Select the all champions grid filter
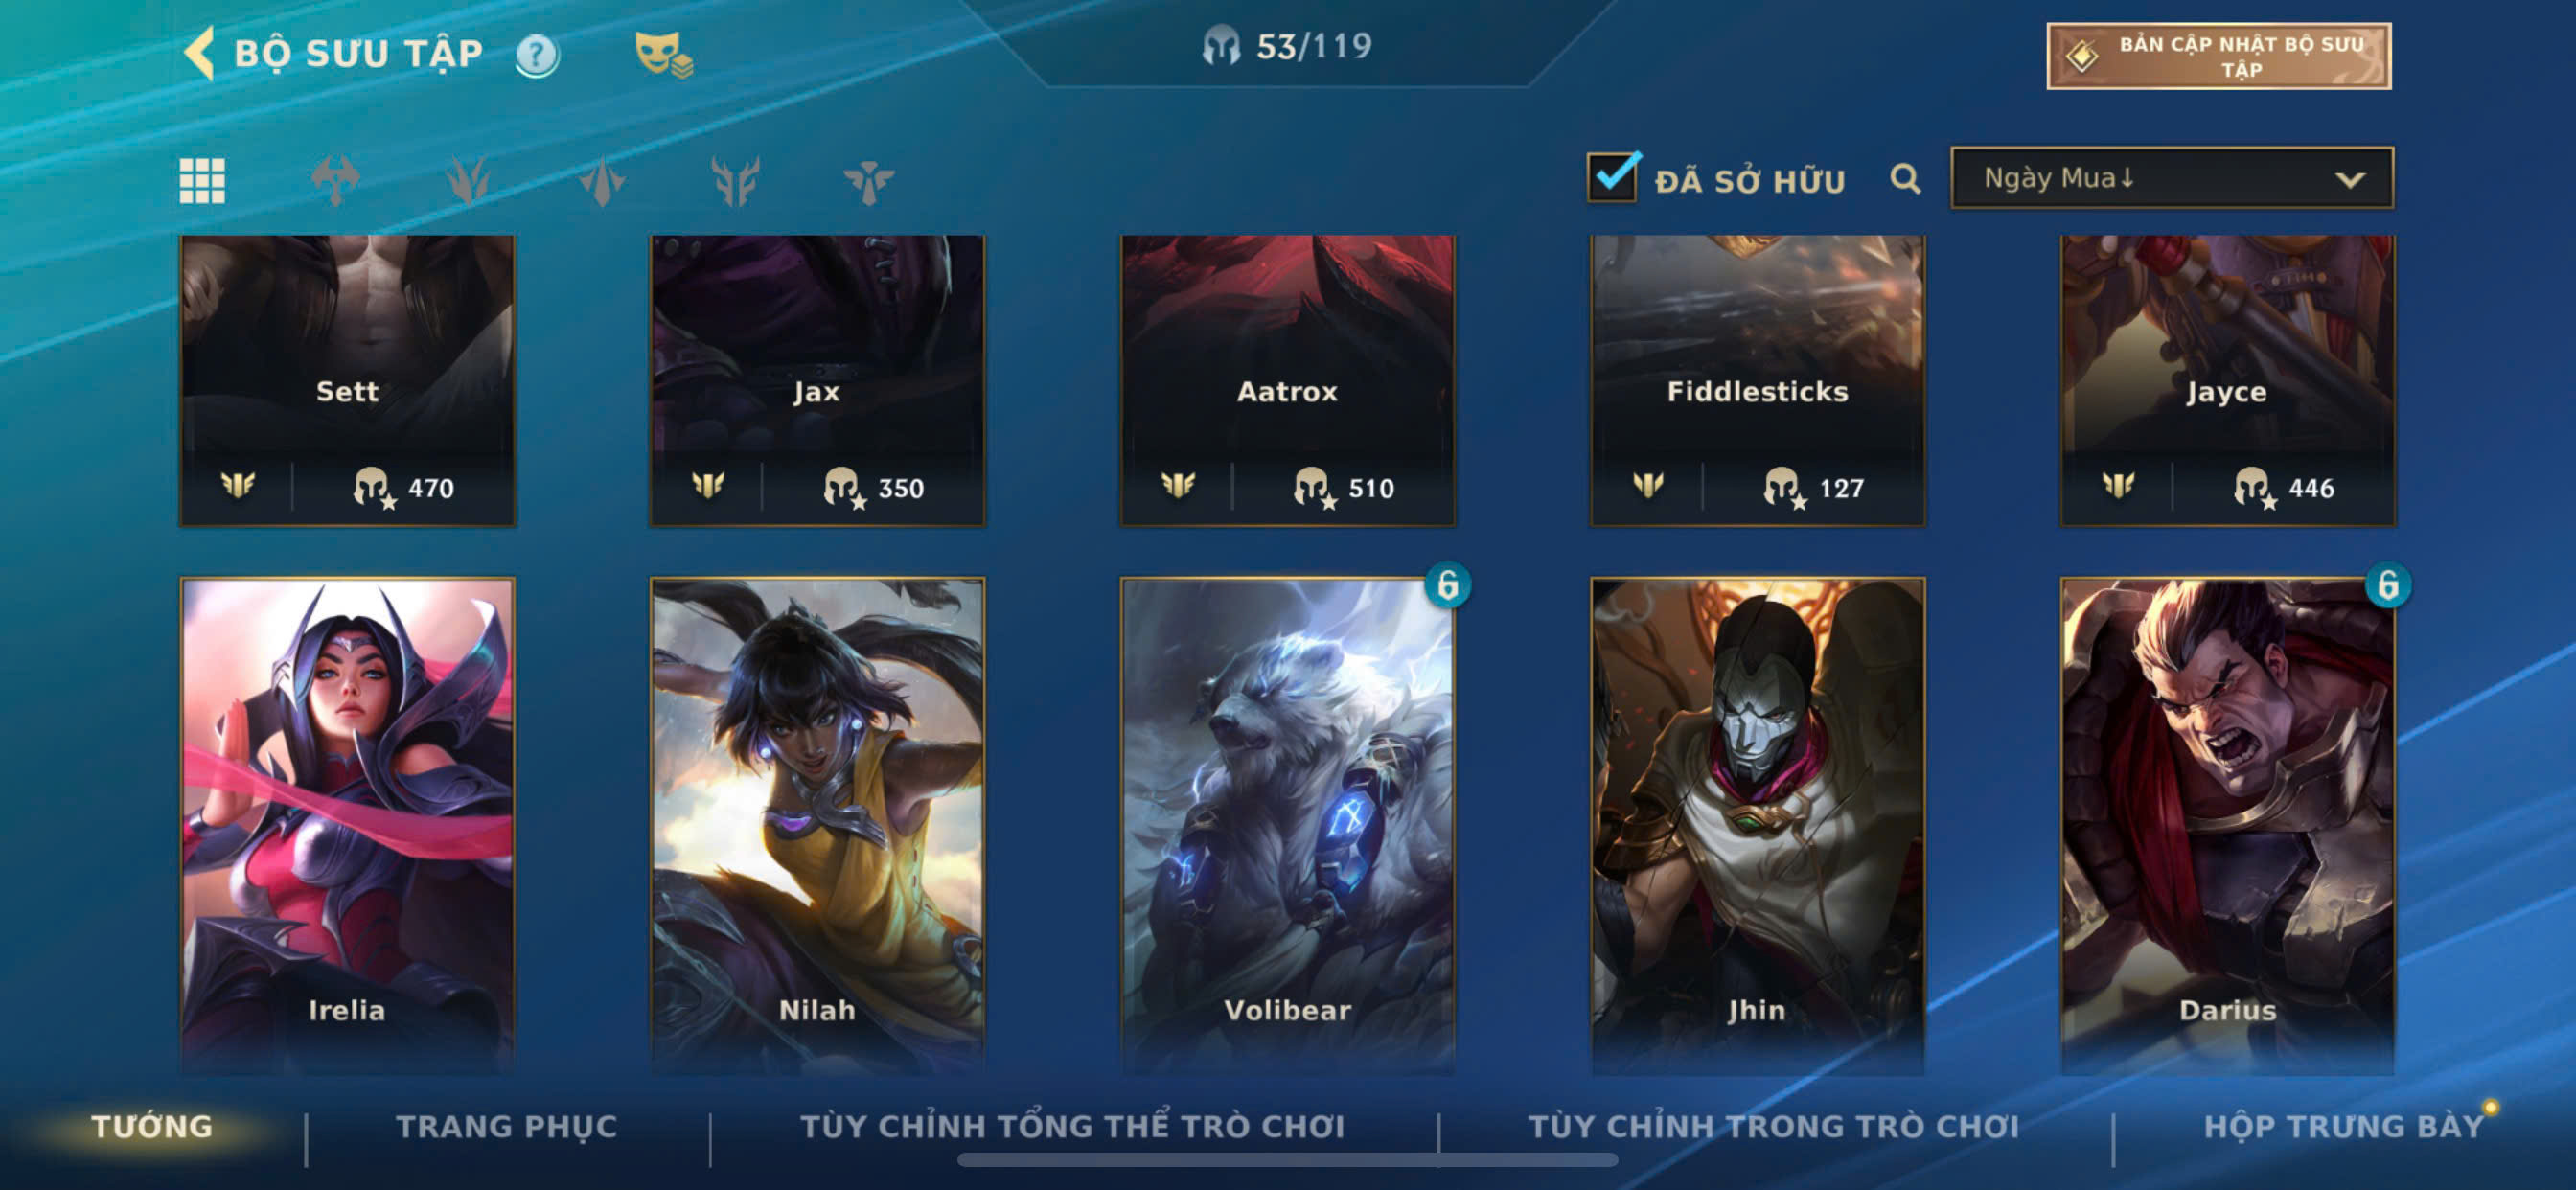The width and height of the screenshot is (2576, 1190). tap(201, 181)
